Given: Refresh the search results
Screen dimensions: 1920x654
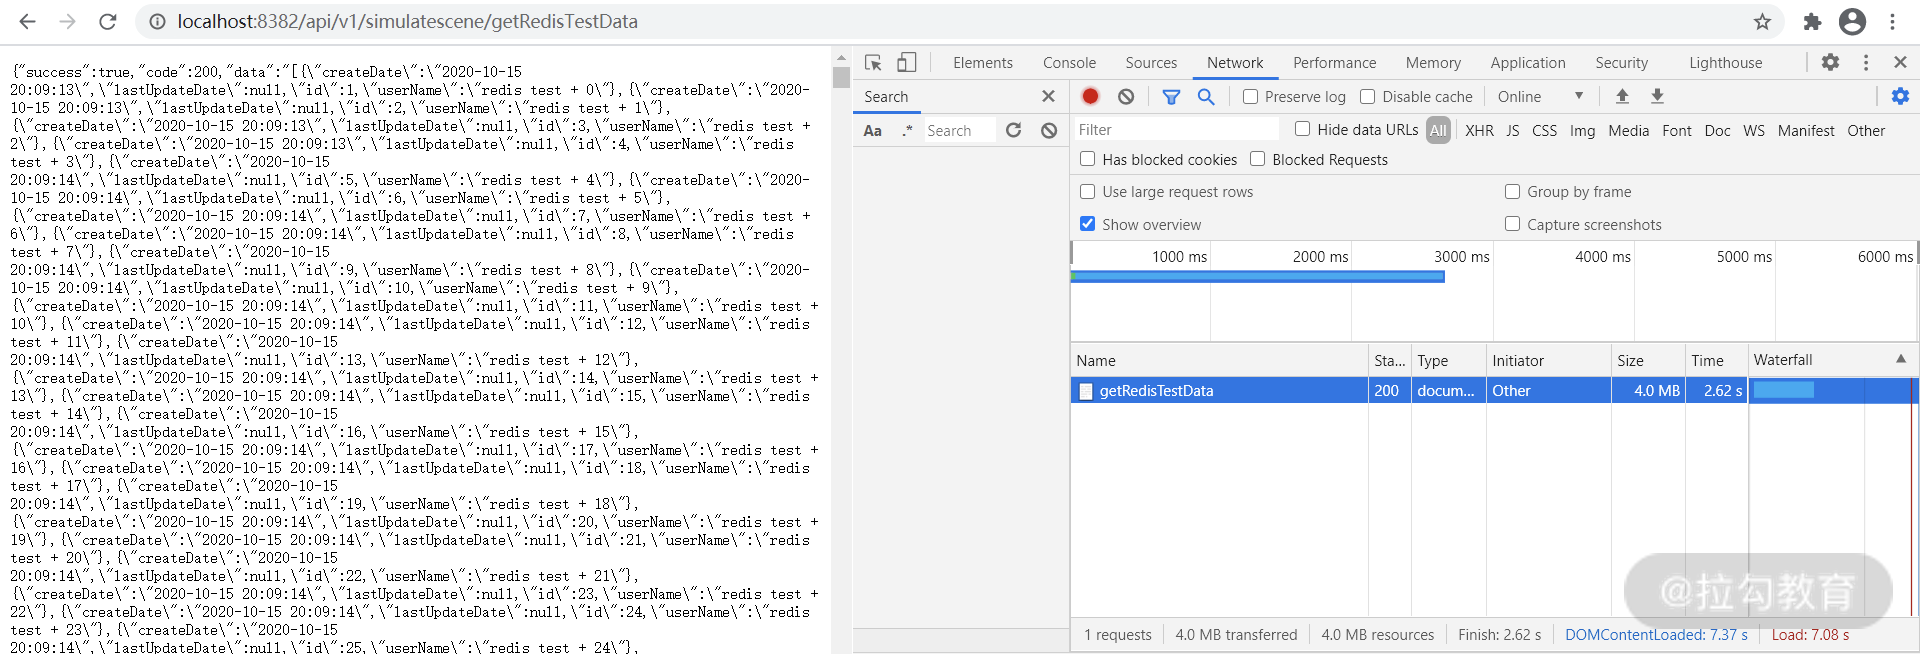Looking at the screenshot, I should 1013,130.
